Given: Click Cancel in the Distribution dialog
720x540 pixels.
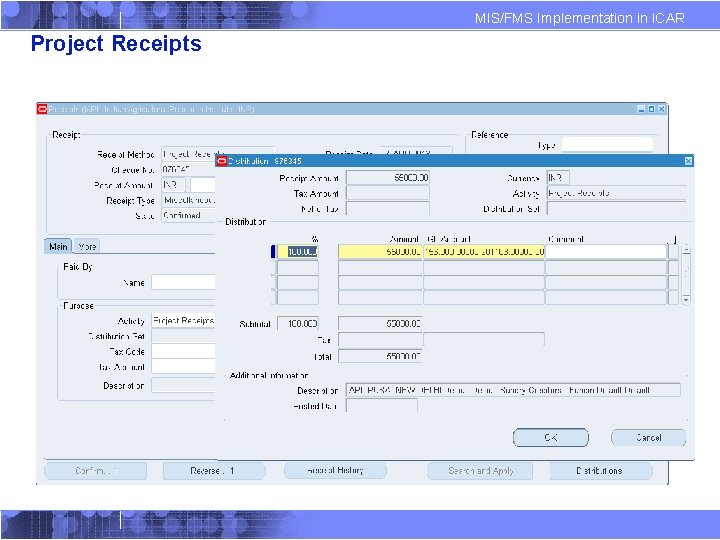Looking at the screenshot, I should 648,437.
